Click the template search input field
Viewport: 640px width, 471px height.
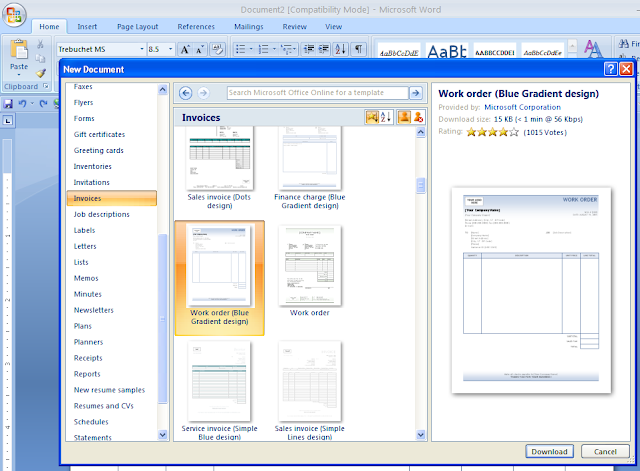coord(317,93)
